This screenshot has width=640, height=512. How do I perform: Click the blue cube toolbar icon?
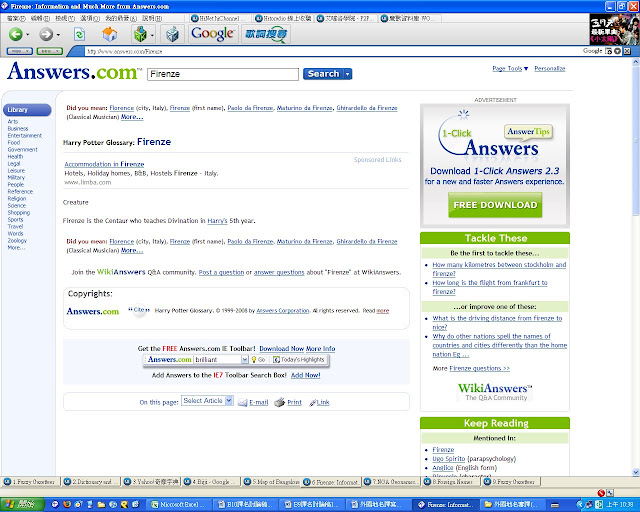click(x=172, y=34)
